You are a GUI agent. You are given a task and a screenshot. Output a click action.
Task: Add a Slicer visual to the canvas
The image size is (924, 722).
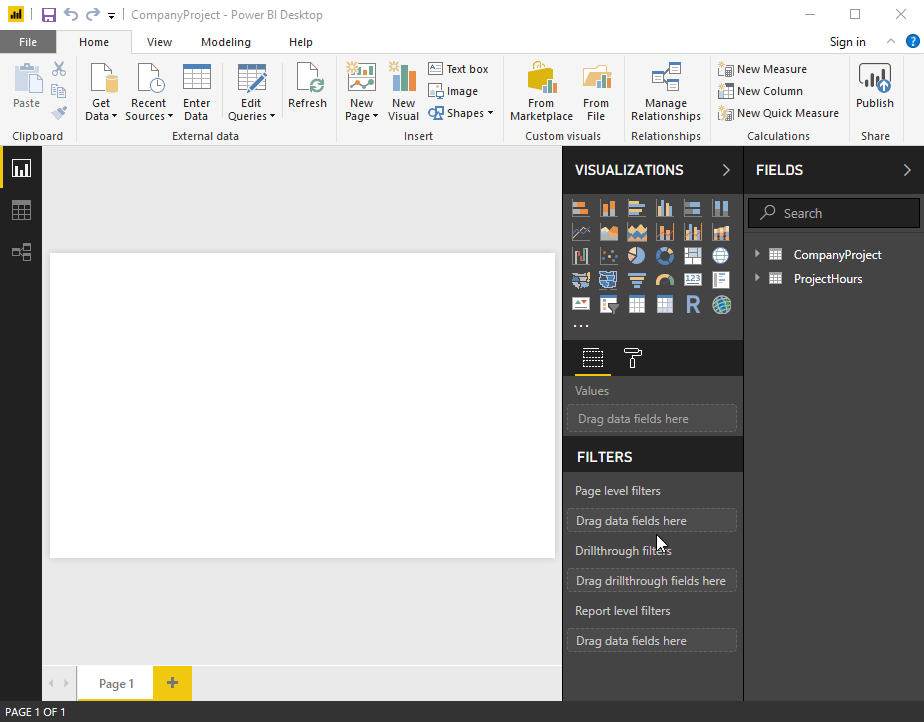pyautogui.click(x=609, y=304)
